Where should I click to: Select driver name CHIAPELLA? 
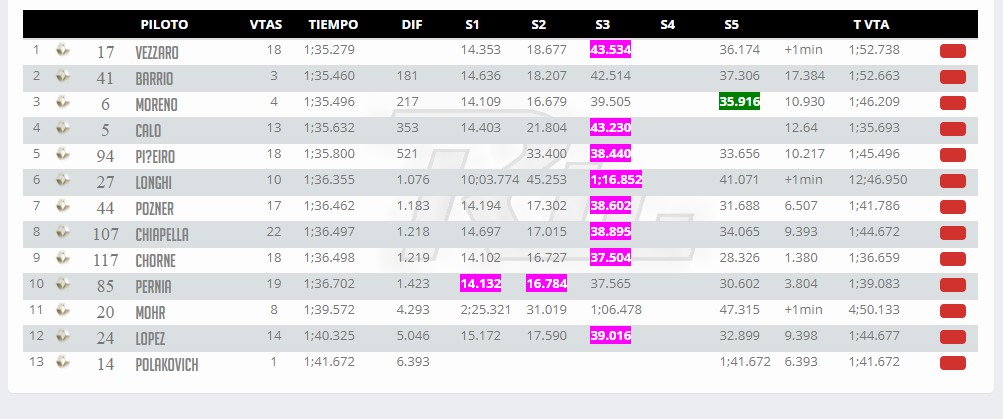point(162,235)
